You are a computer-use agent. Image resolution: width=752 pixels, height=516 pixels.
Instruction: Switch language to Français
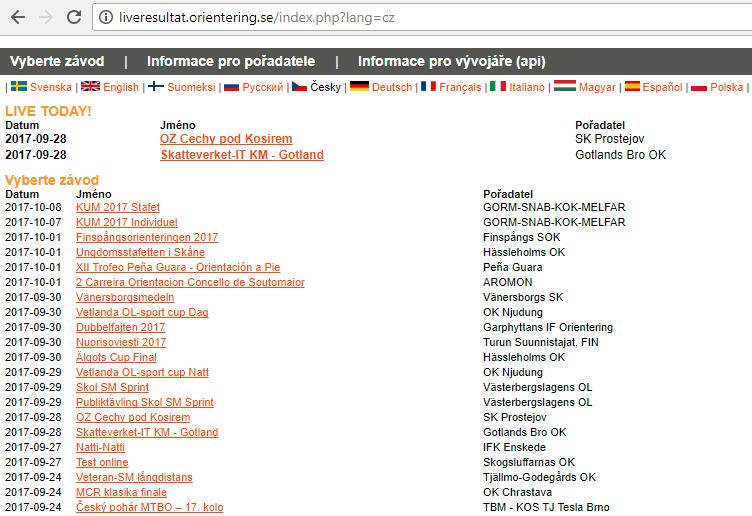[x=460, y=87]
